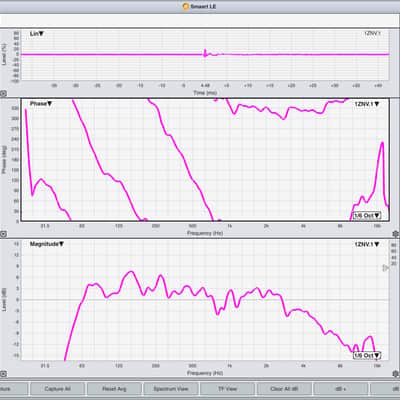The width and height of the screenshot is (400, 400).
Task: Collapse the phase pane with corner arrow
Action: pos(3,234)
